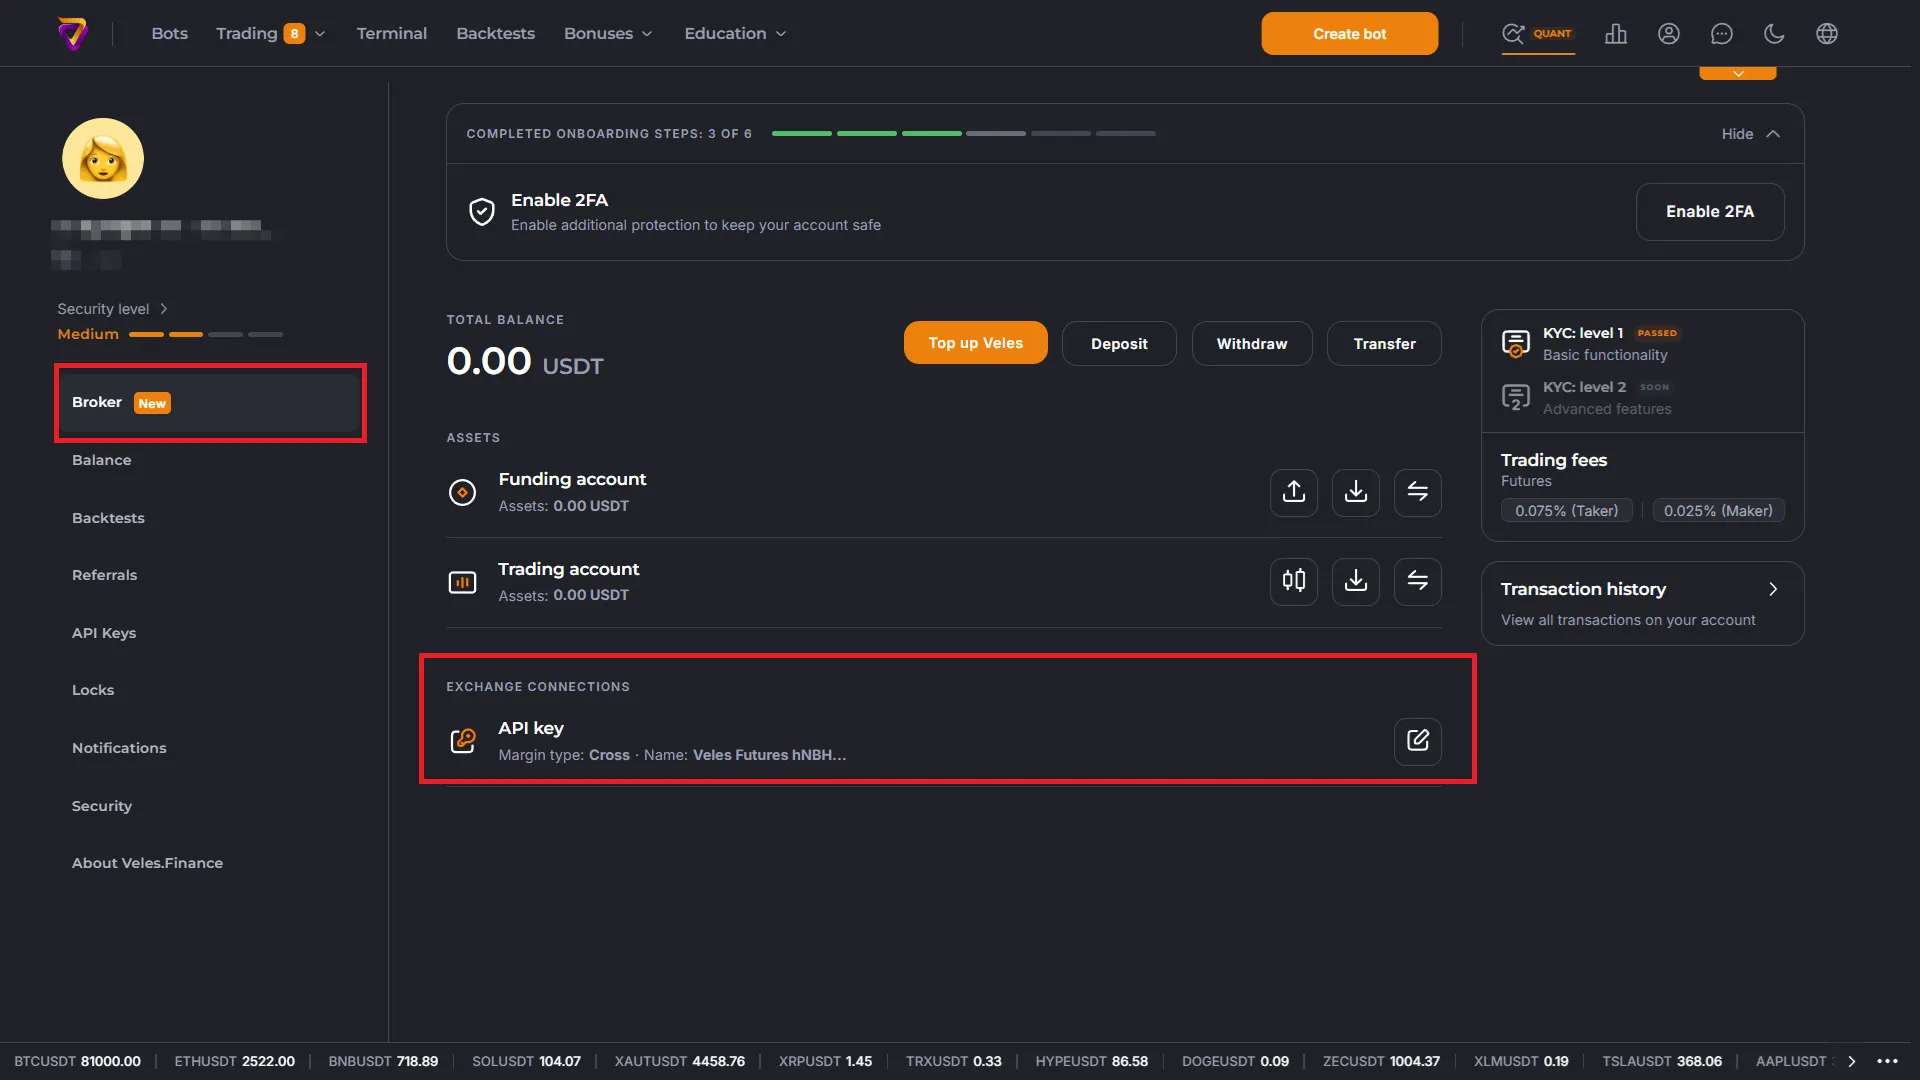Open the language globe icon
The height and width of the screenshot is (1080, 1920).
1826,33
